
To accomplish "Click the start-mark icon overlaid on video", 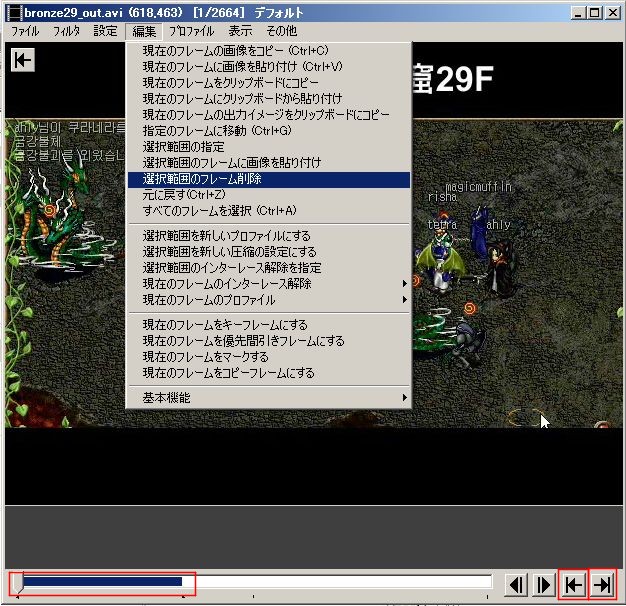I will pyautogui.click(x=23, y=60).
